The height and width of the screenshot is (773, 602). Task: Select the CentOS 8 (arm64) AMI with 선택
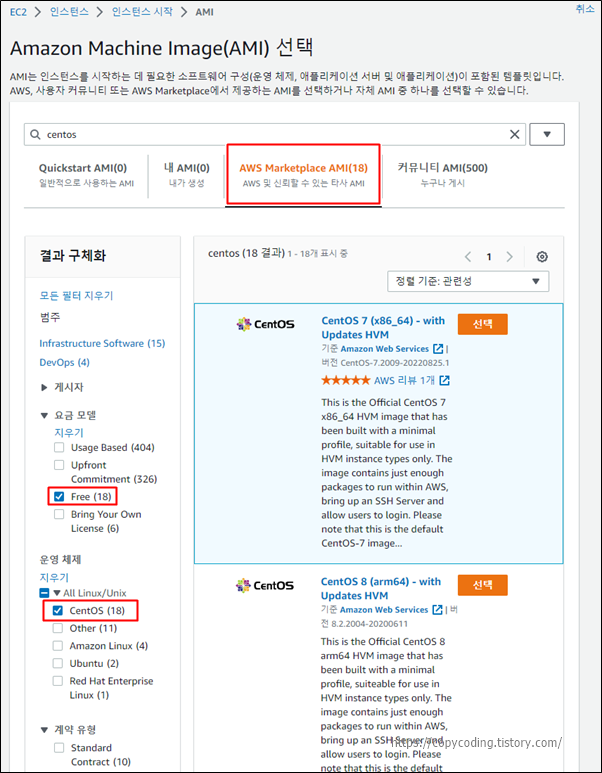click(x=483, y=585)
